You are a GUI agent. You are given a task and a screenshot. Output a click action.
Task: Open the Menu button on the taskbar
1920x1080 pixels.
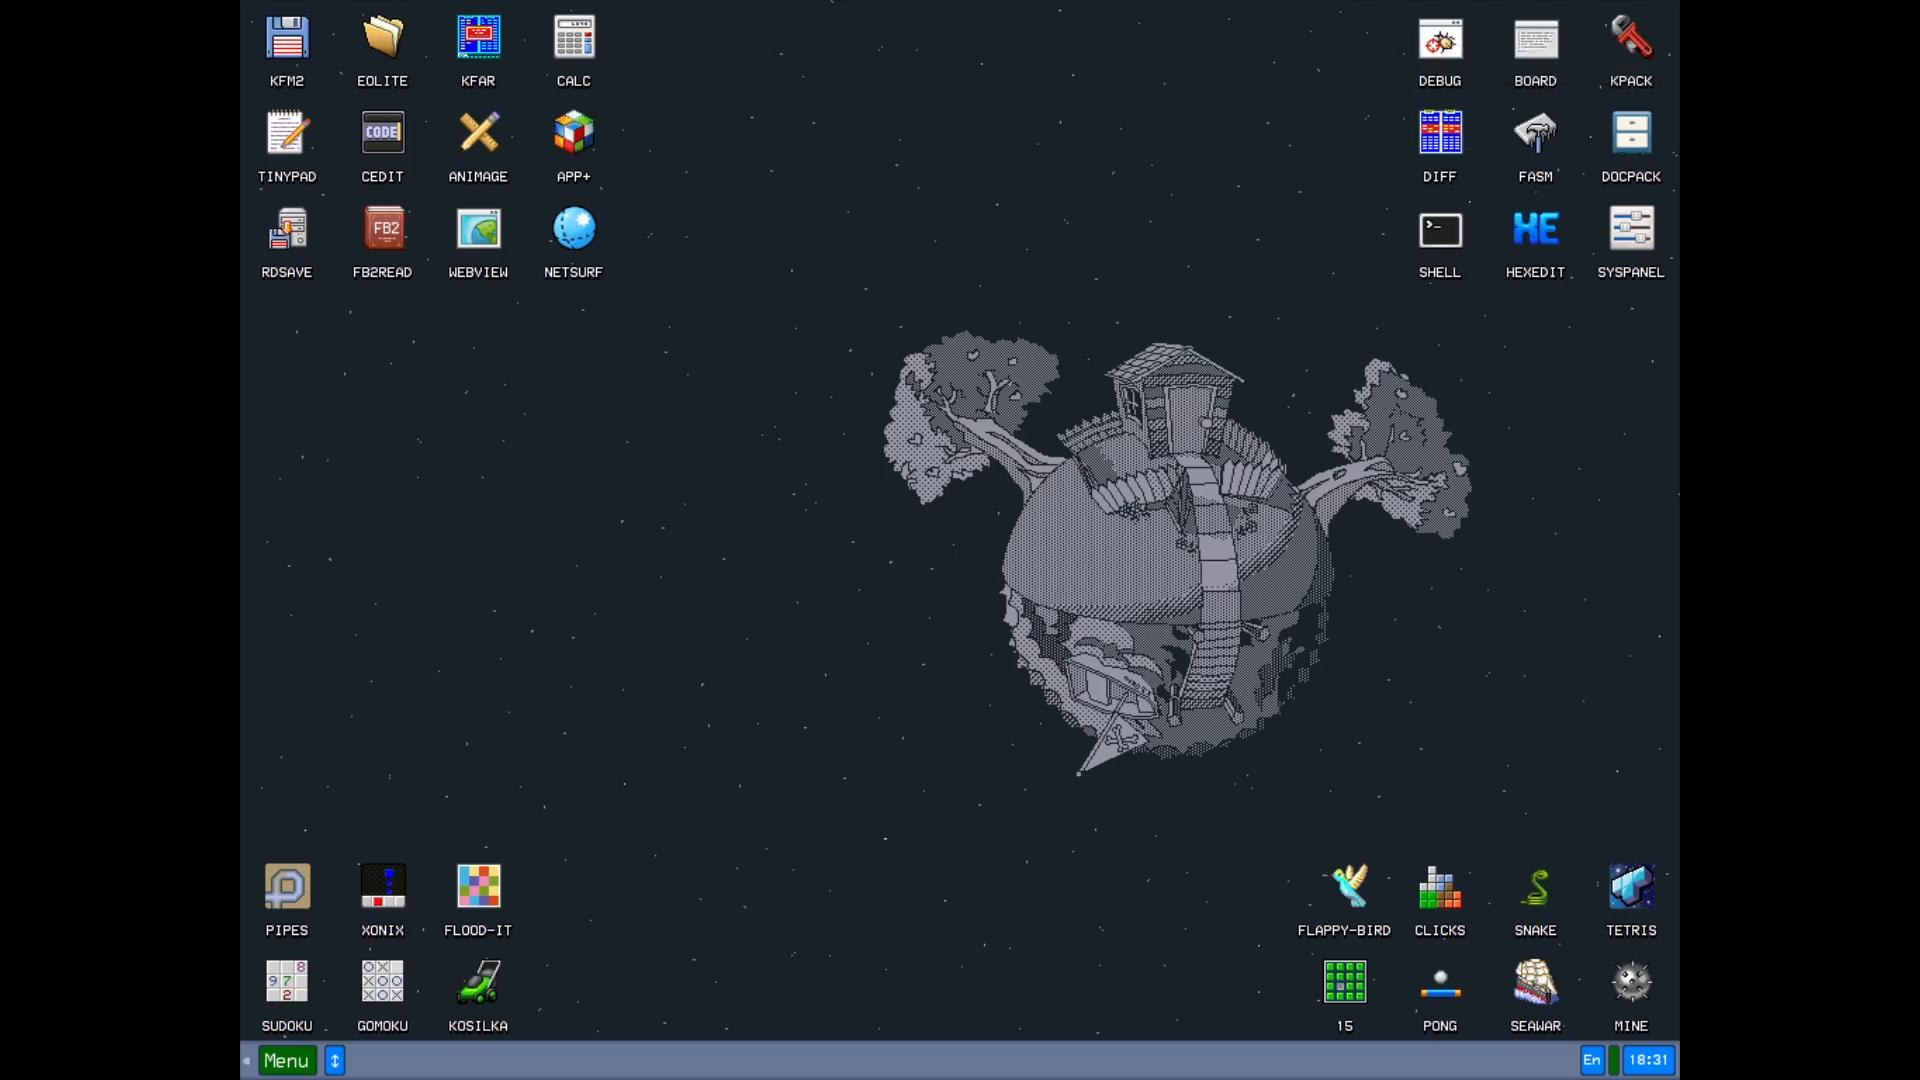[x=287, y=1061]
